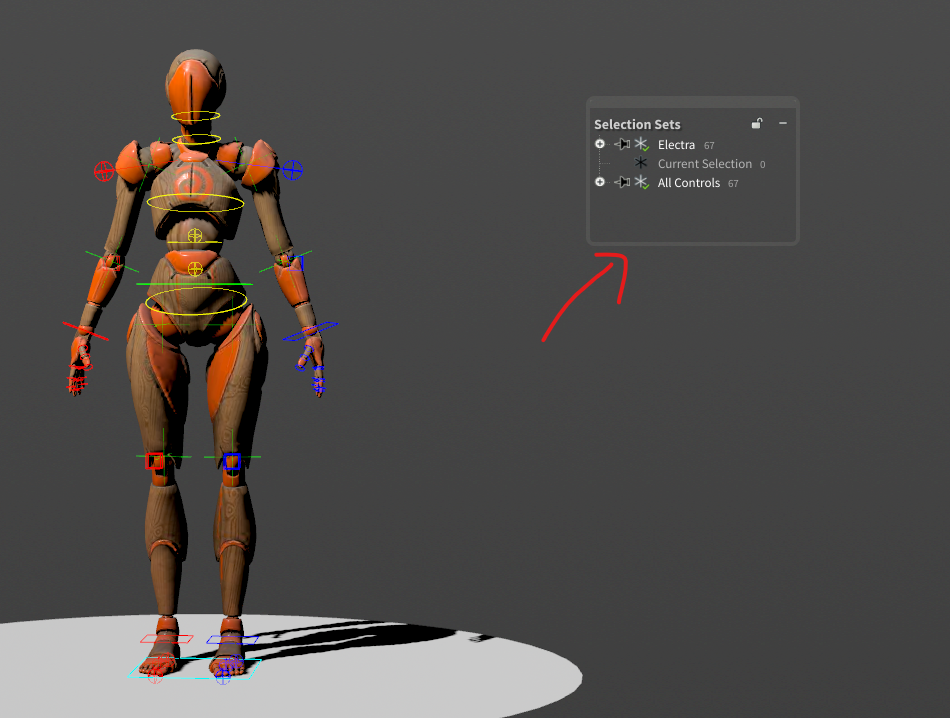Toggle the Electra asterisk checkmark icon
This screenshot has width=950, height=718.
click(x=641, y=145)
